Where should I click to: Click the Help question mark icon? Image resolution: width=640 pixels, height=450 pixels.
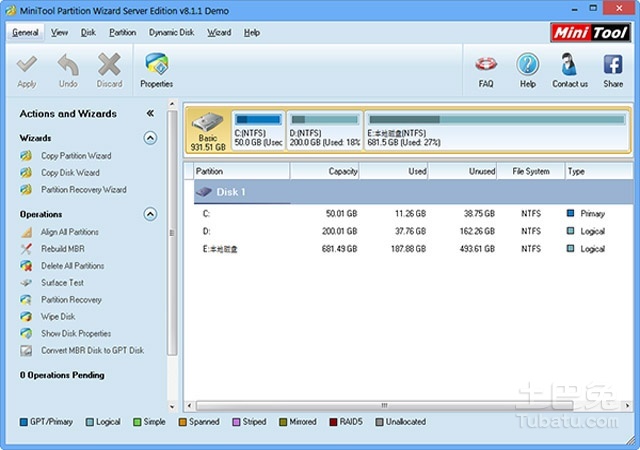click(527, 64)
